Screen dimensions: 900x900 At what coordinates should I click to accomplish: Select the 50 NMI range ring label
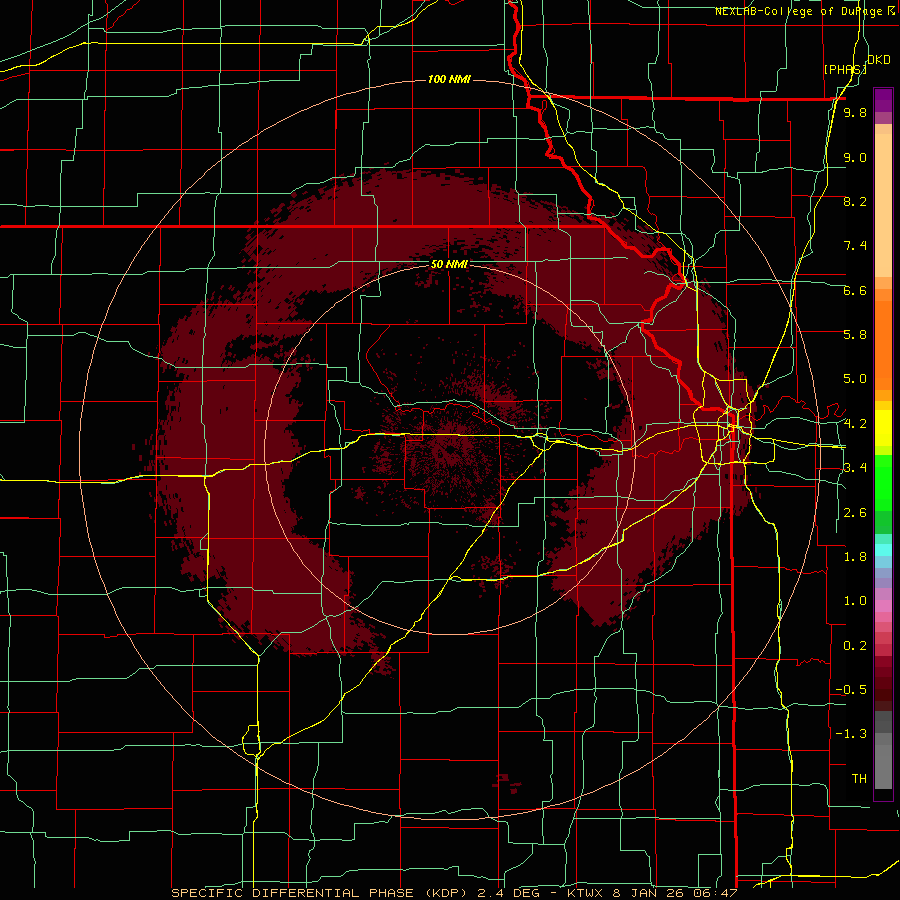pyautogui.click(x=449, y=264)
